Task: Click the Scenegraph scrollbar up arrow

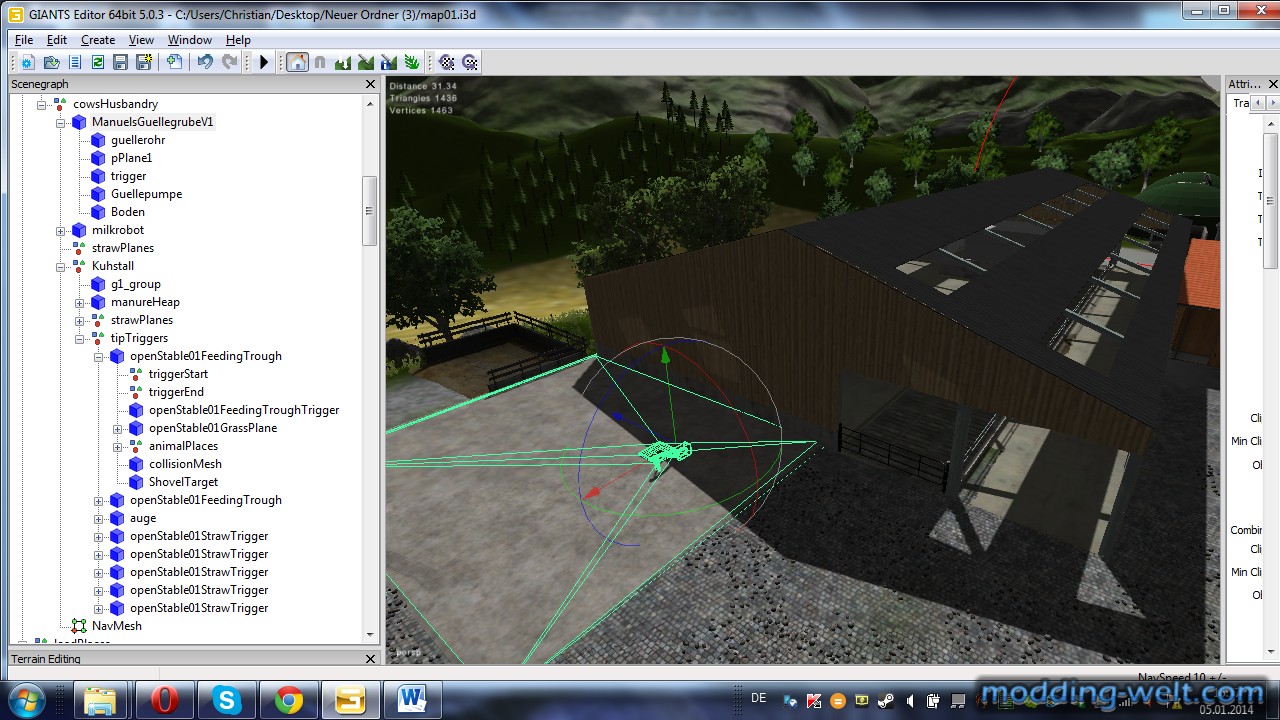Action: [x=370, y=104]
